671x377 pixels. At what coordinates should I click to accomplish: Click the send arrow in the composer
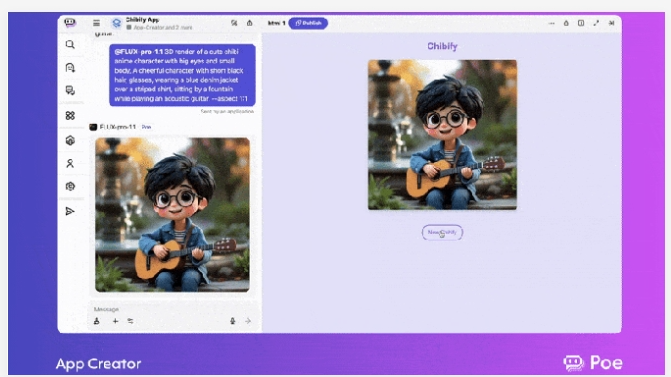pyautogui.click(x=248, y=321)
